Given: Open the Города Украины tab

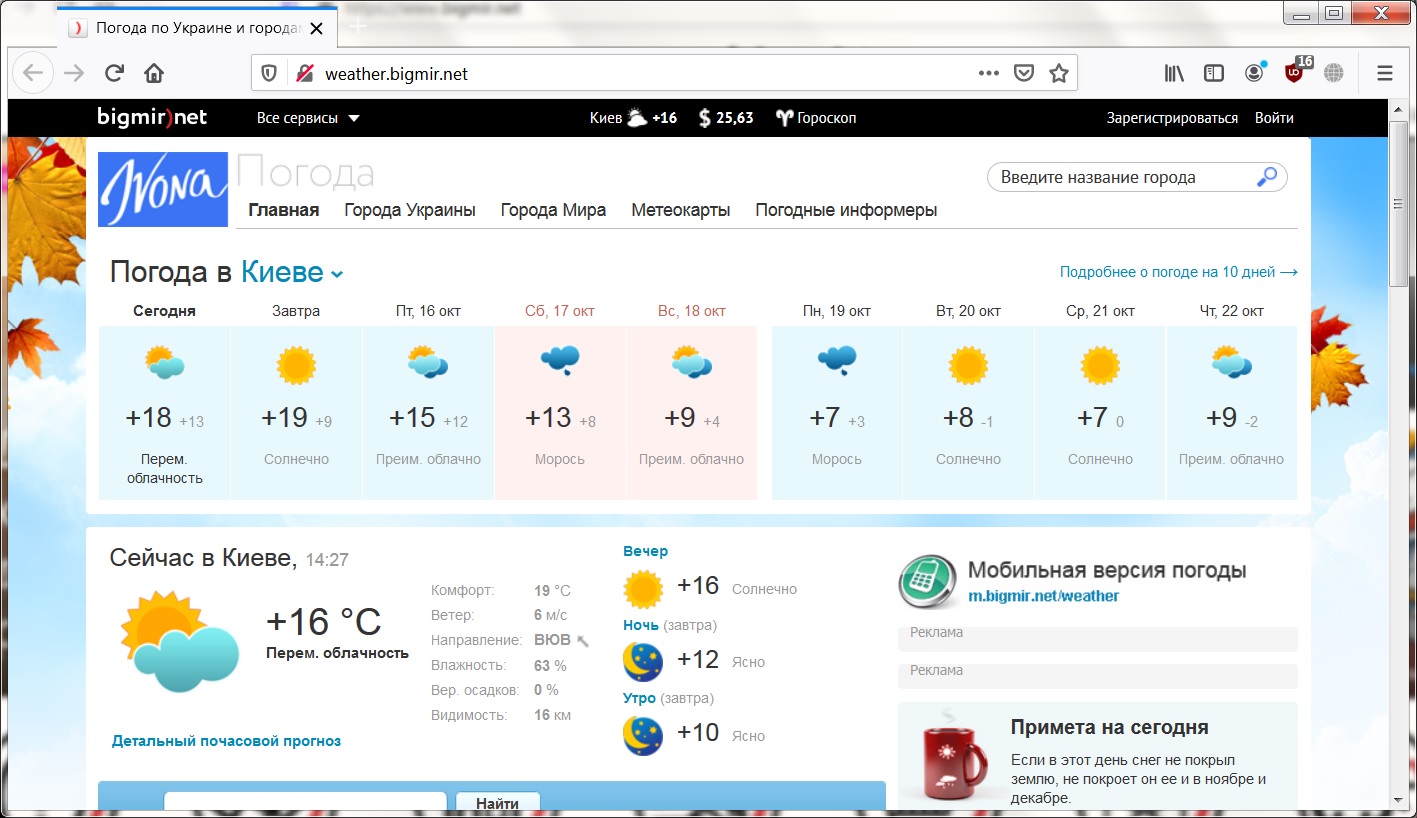Looking at the screenshot, I should coord(409,210).
